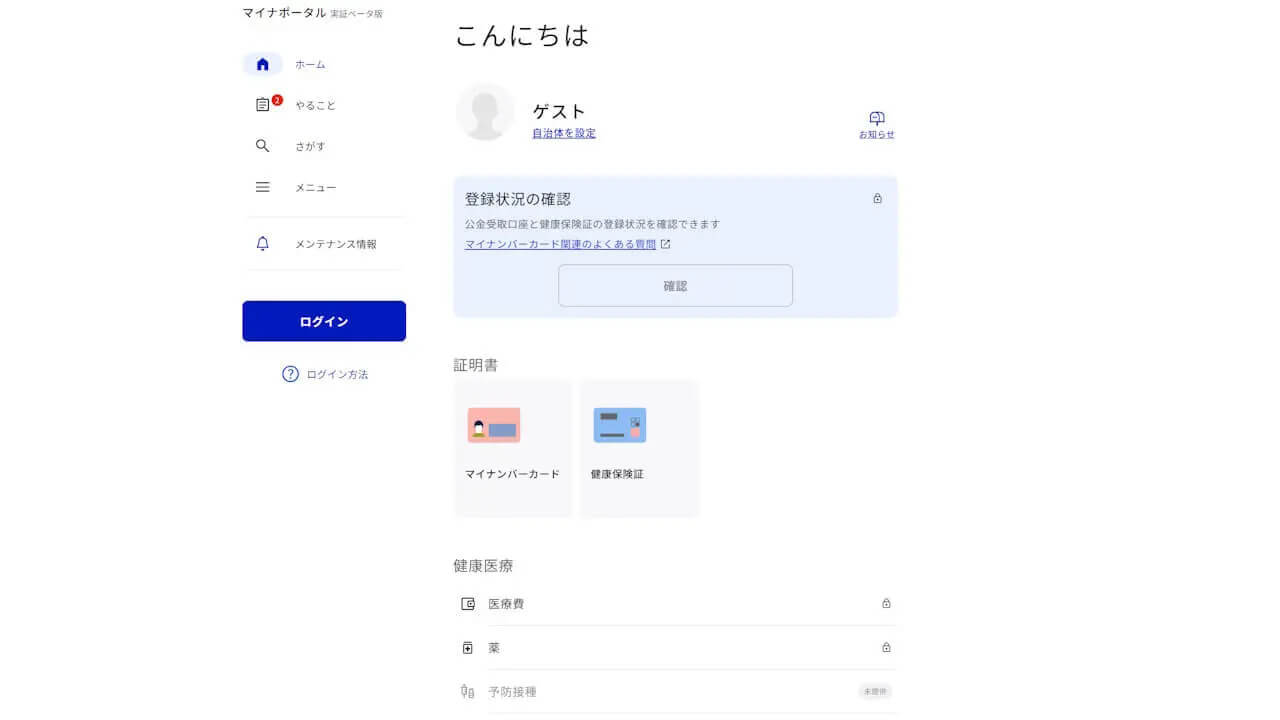Click the さがす magnifier search icon

pos(262,146)
